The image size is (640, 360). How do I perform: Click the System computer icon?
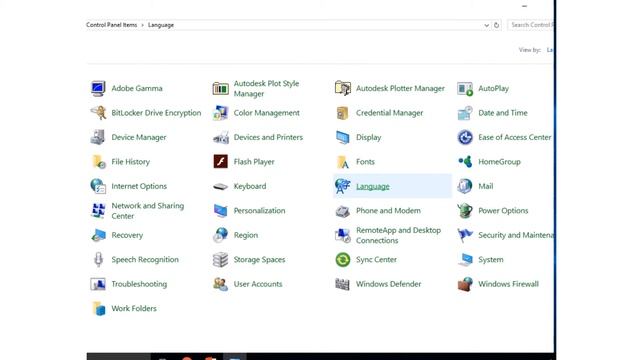(465, 260)
